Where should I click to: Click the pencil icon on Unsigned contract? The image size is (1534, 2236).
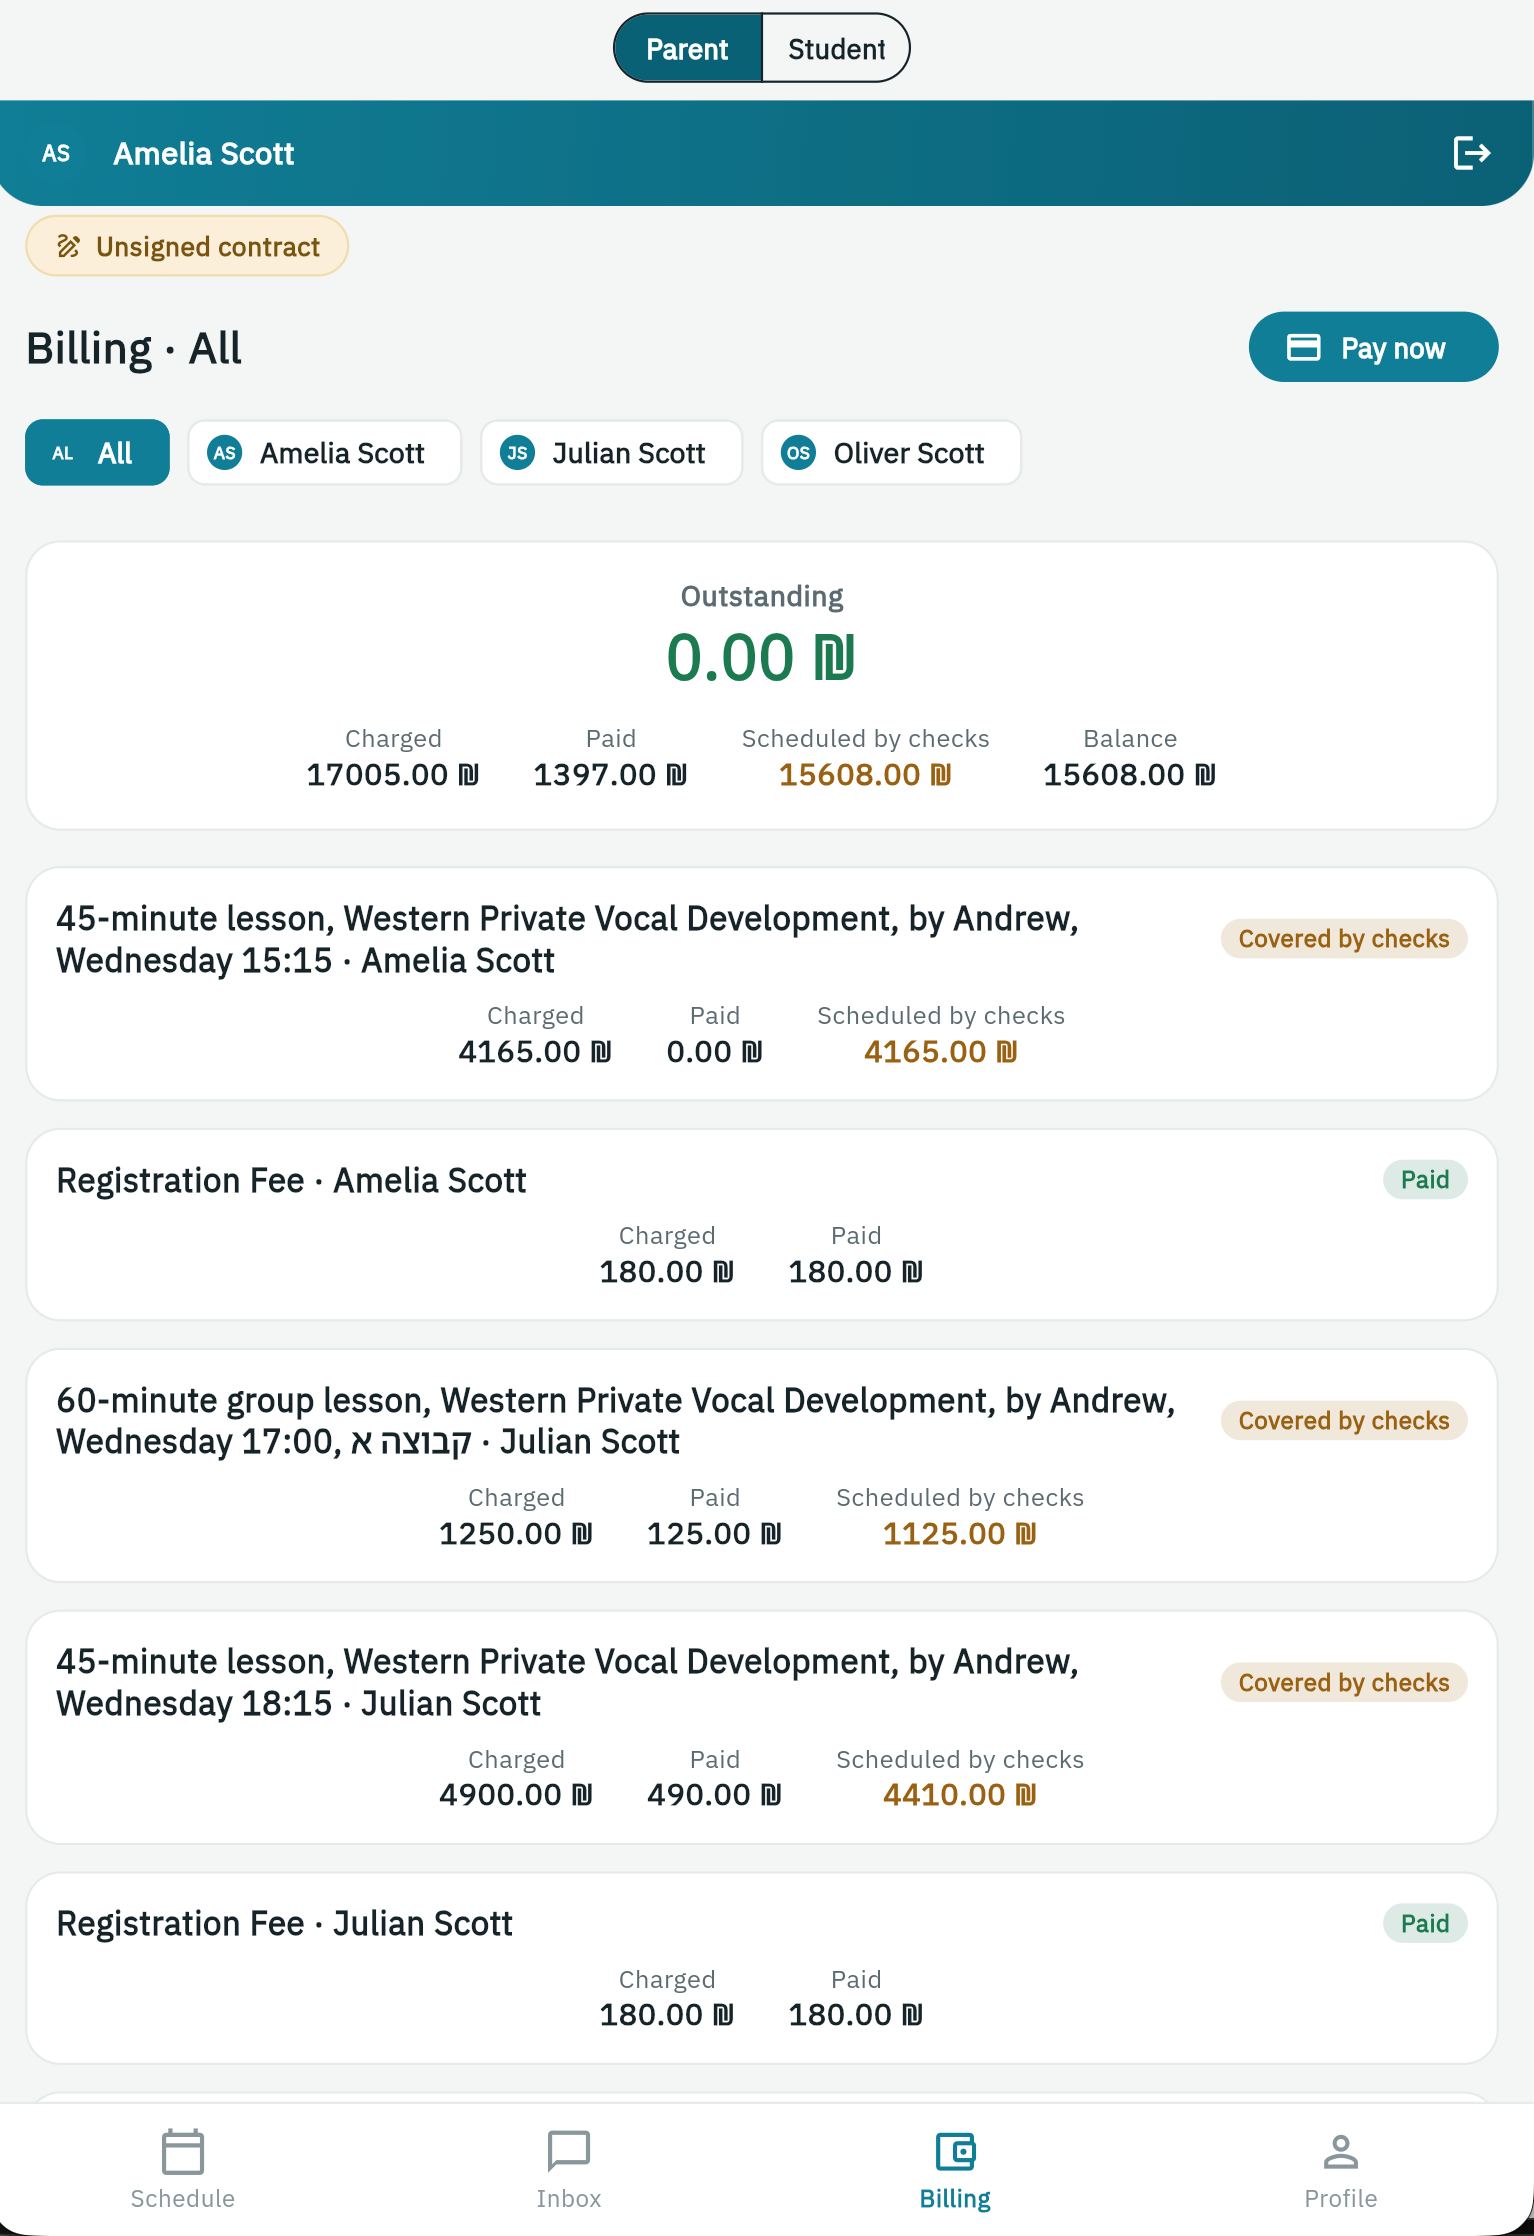pyautogui.click(x=68, y=246)
